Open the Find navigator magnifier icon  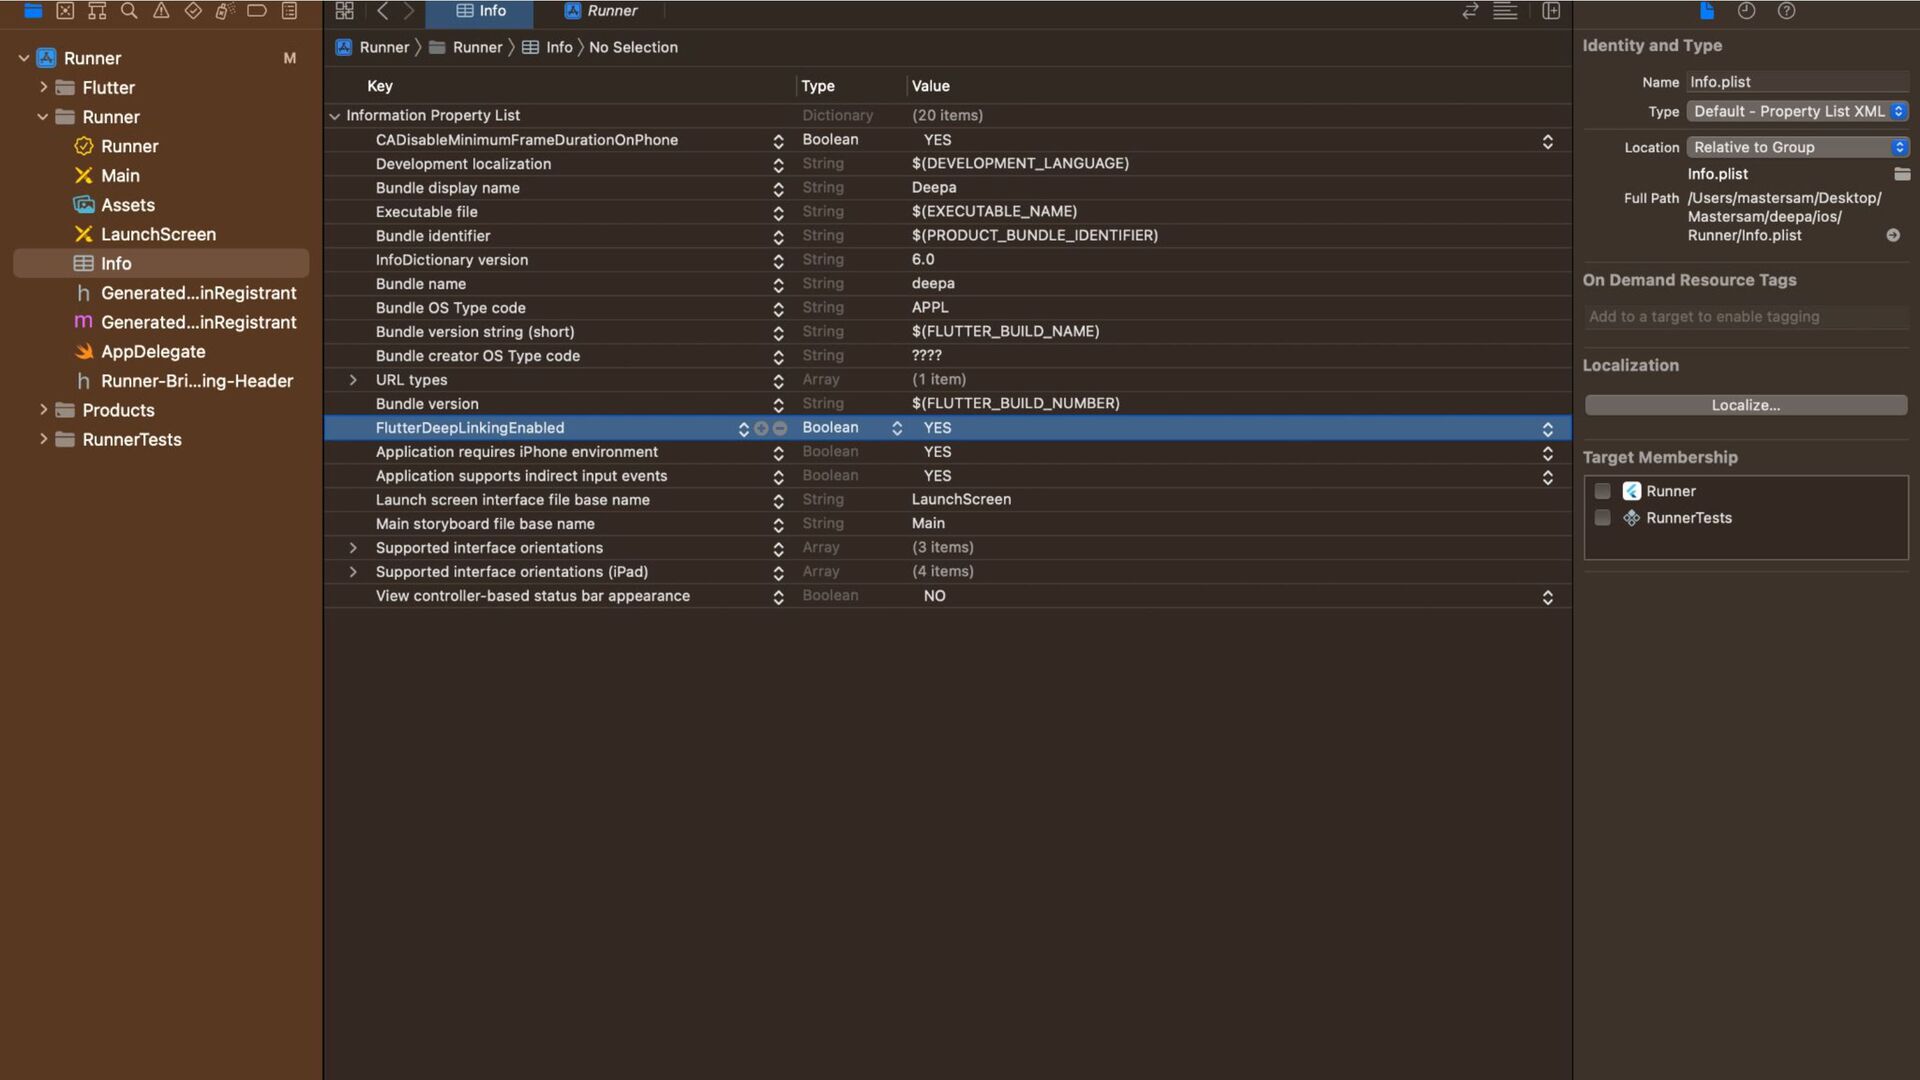pos(129,11)
